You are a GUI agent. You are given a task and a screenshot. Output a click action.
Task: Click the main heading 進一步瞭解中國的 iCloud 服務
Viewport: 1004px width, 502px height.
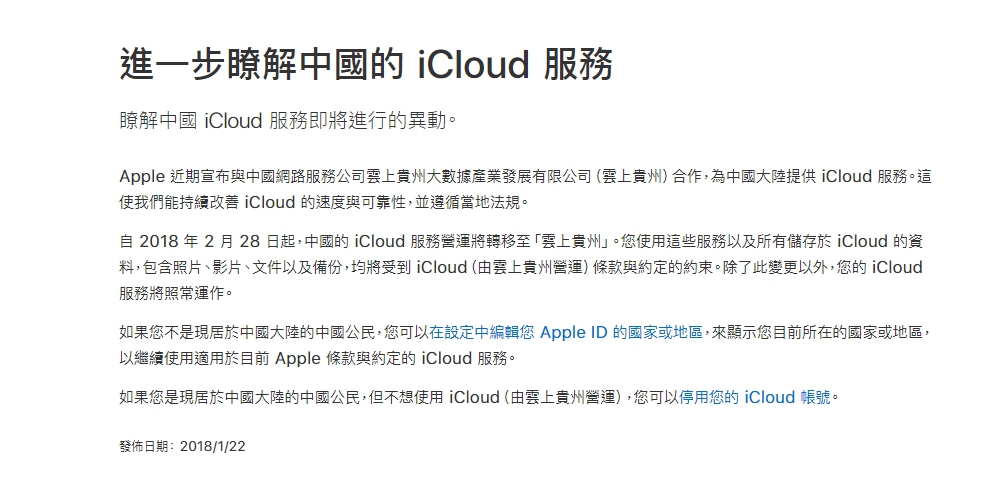(366, 63)
